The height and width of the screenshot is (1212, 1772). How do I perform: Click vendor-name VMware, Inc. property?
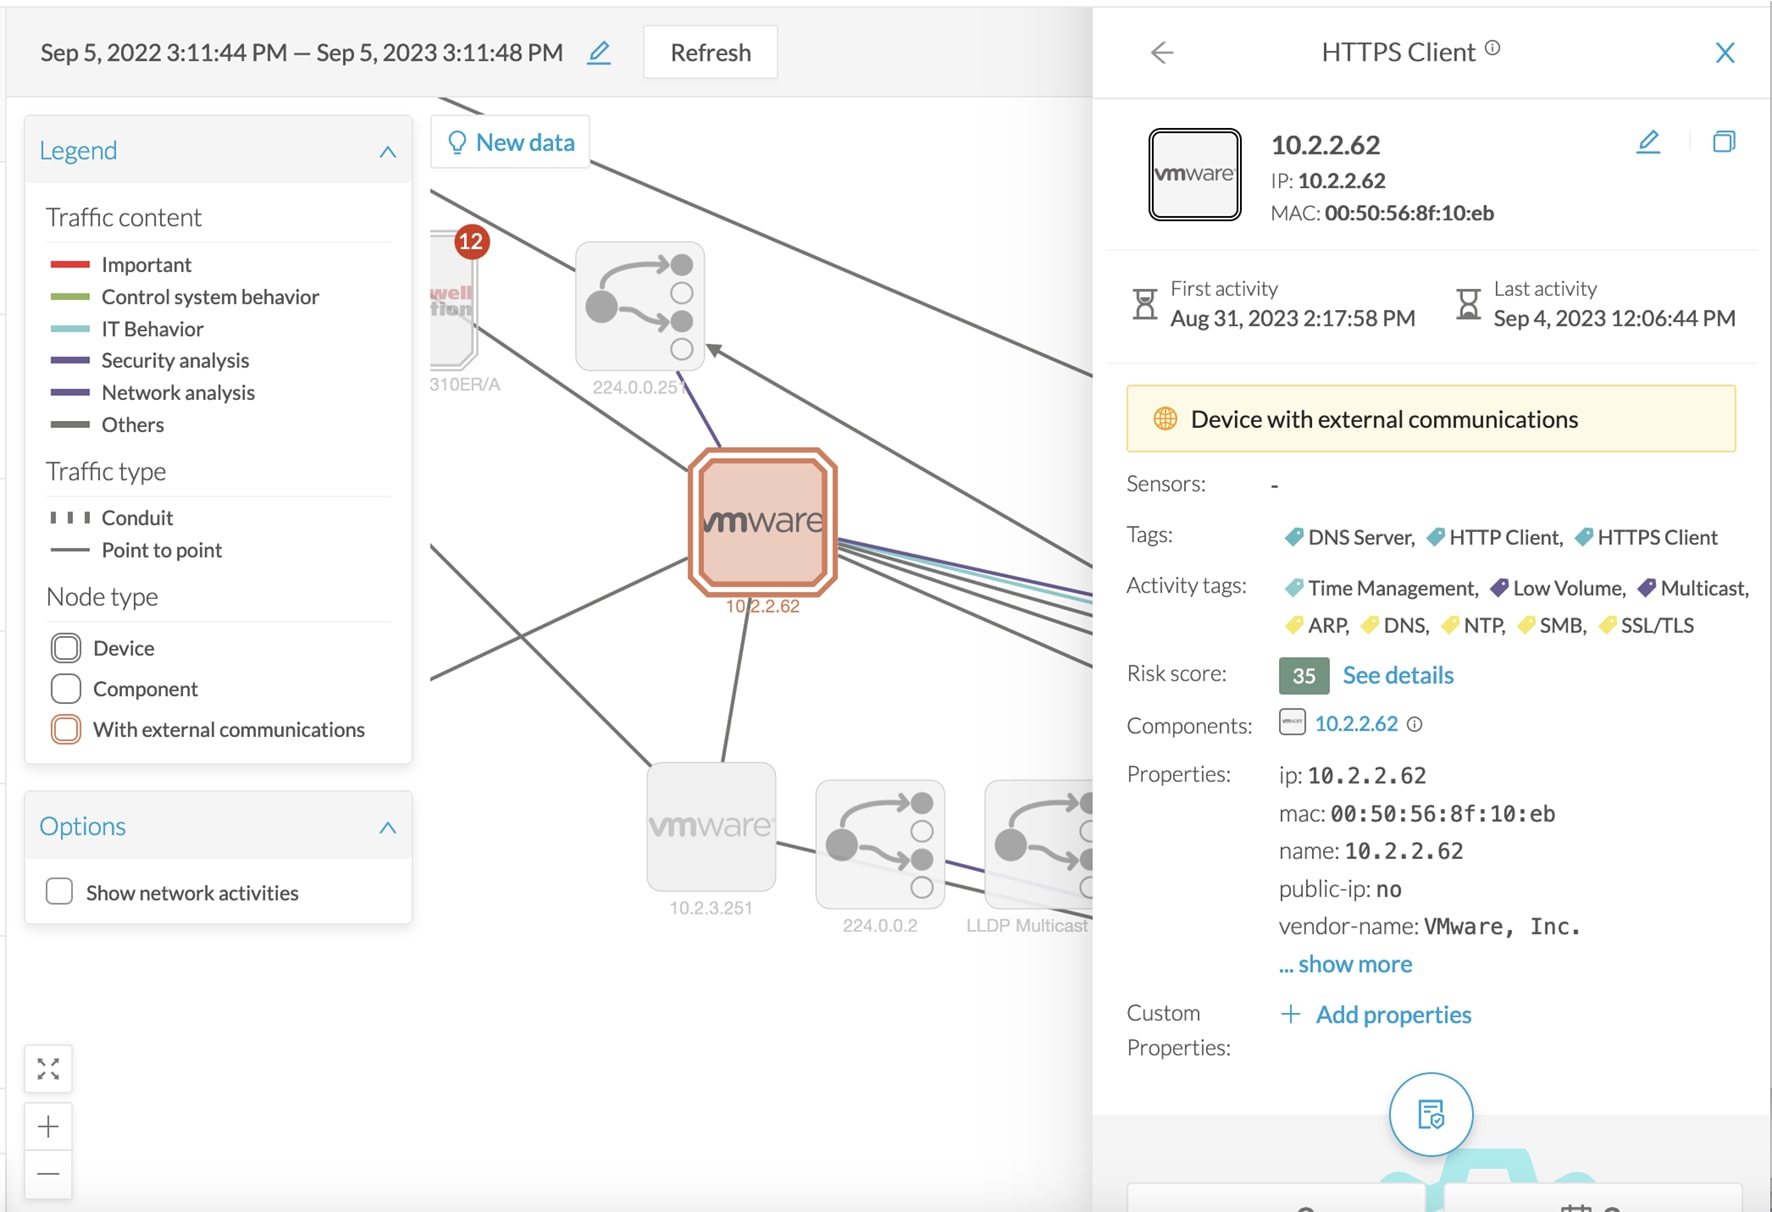coord(1429,927)
